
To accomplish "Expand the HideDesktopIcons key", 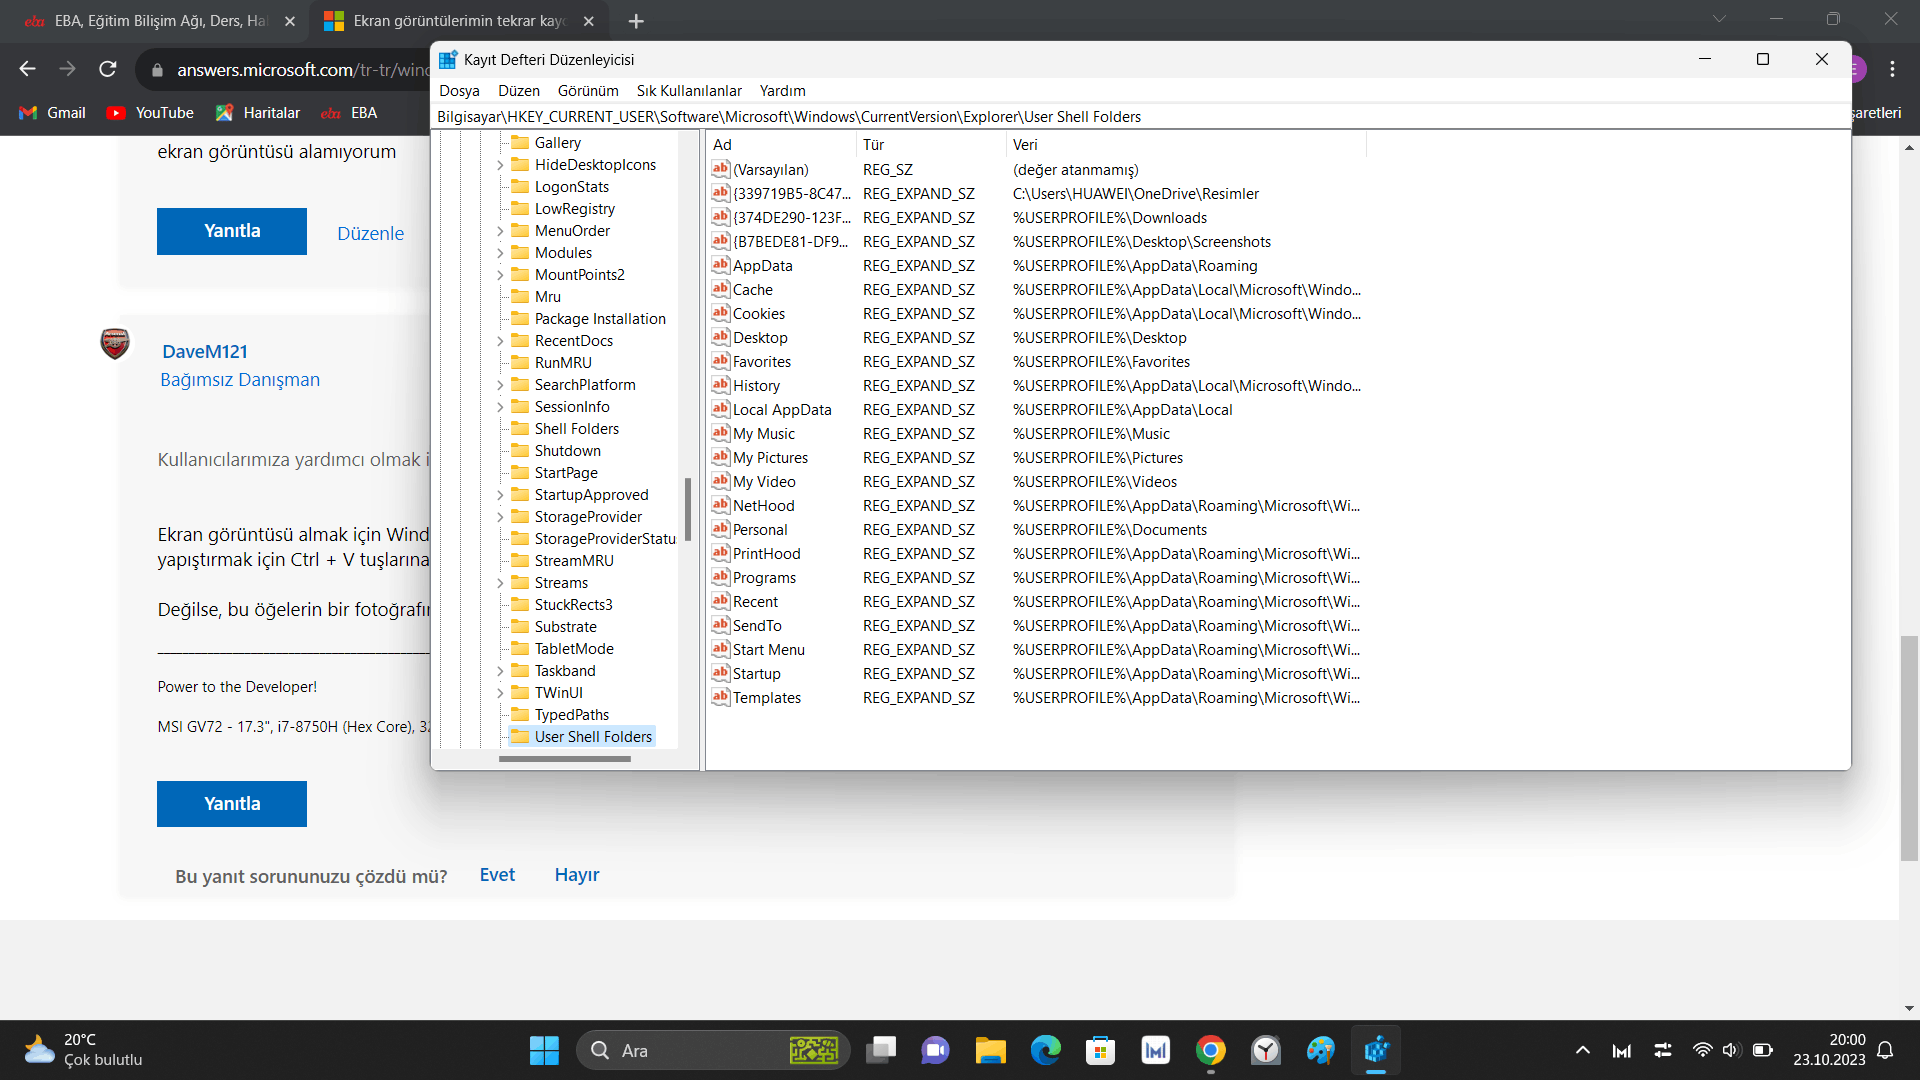I will 500,165.
